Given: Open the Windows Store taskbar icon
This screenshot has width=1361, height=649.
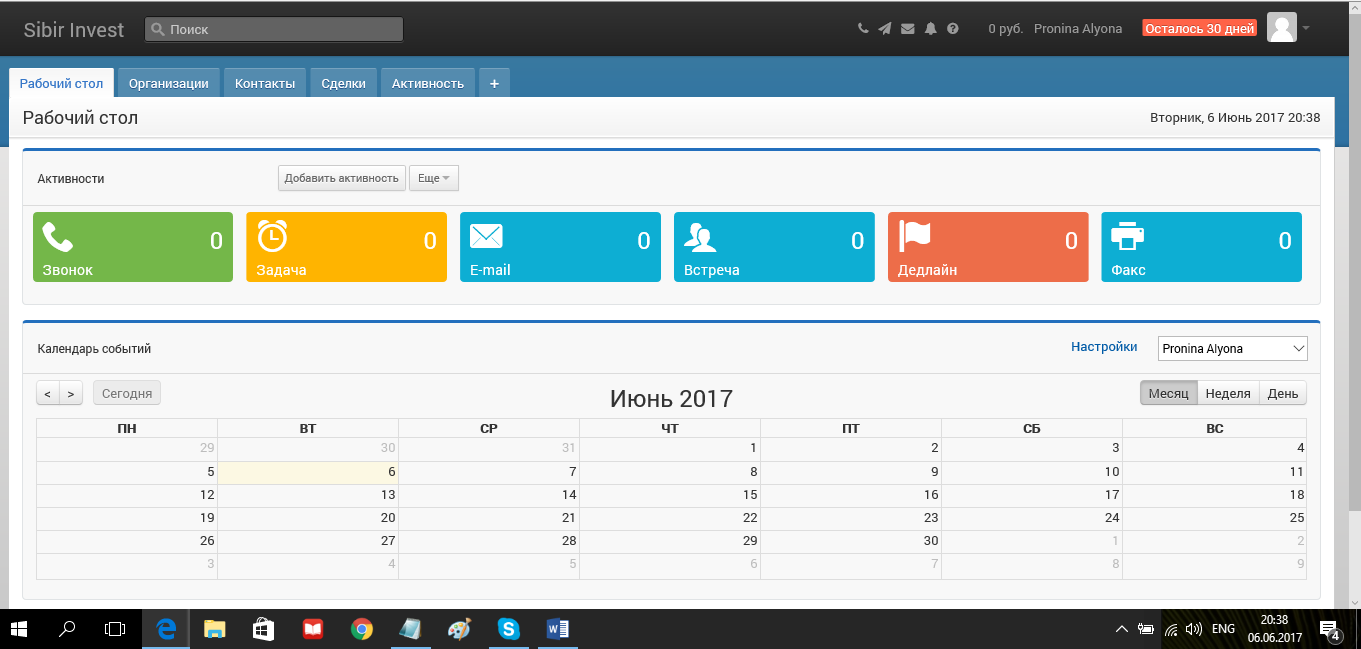Looking at the screenshot, I should pyautogui.click(x=264, y=629).
